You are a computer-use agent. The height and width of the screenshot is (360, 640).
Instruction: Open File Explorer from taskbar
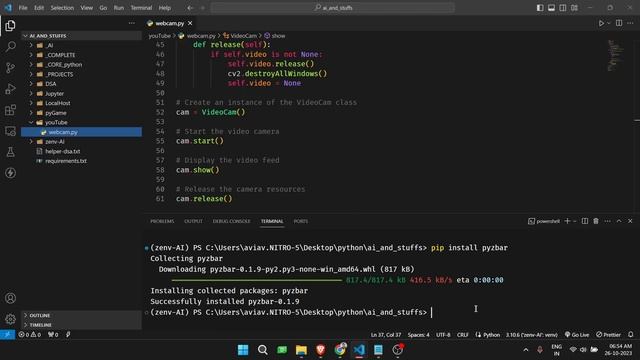[301, 350]
